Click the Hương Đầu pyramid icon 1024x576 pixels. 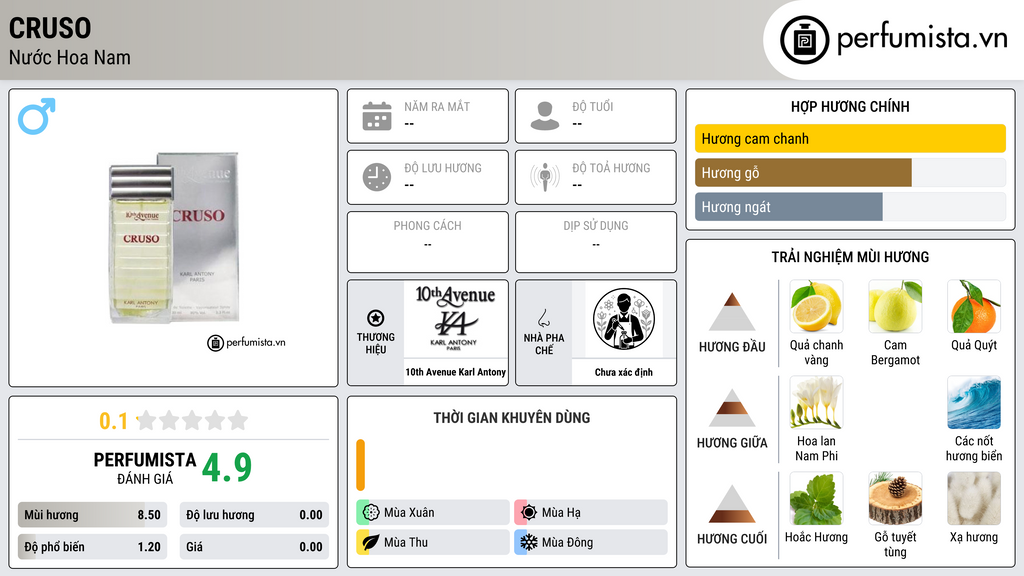pos(732,312)
